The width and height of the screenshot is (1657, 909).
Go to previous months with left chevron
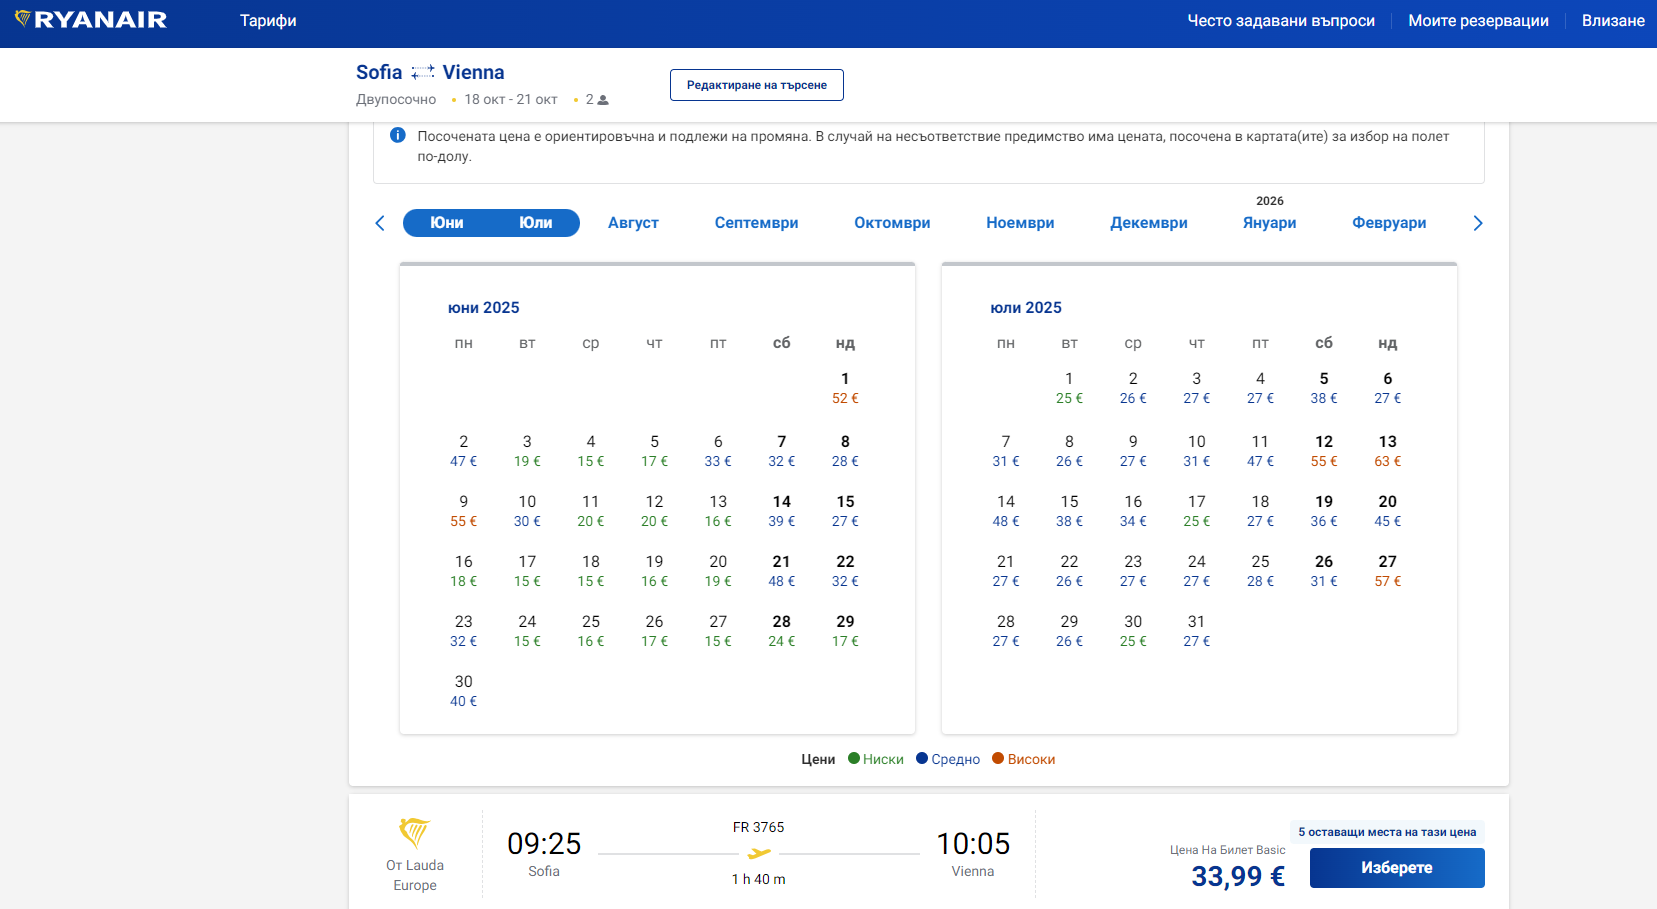click(x=380, y=223)
